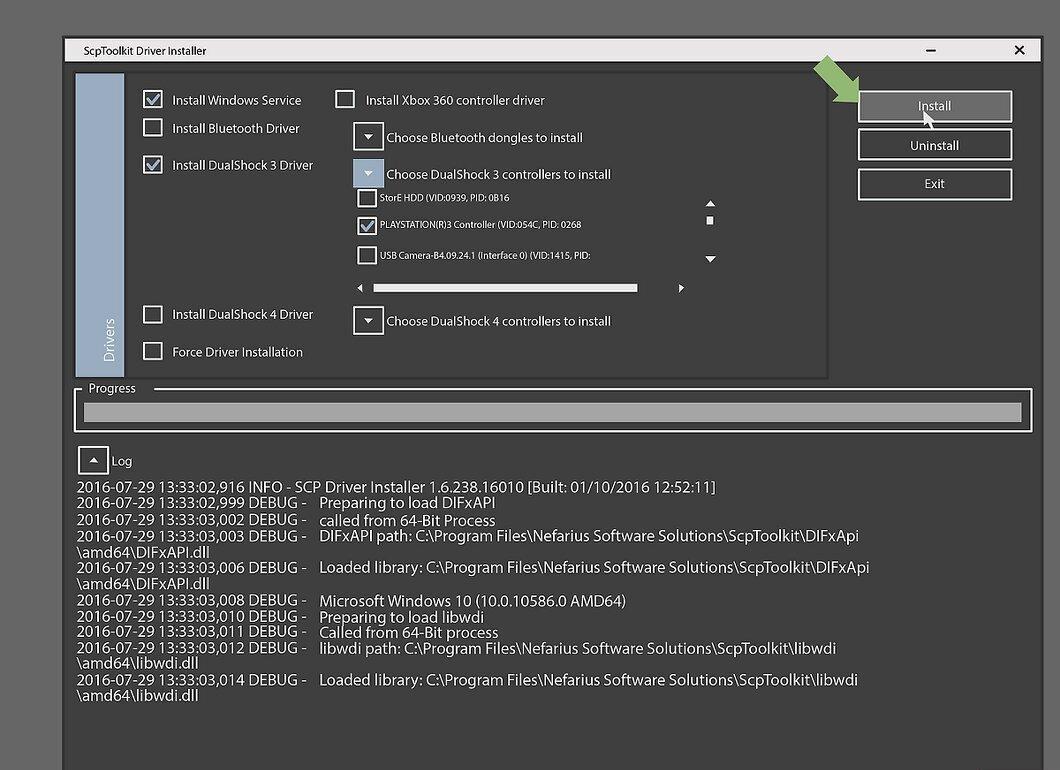Enable Install Bluetooth Driver checkbox
The image size is (1060, 770).
pyautogui.click(x=153, y=127)
